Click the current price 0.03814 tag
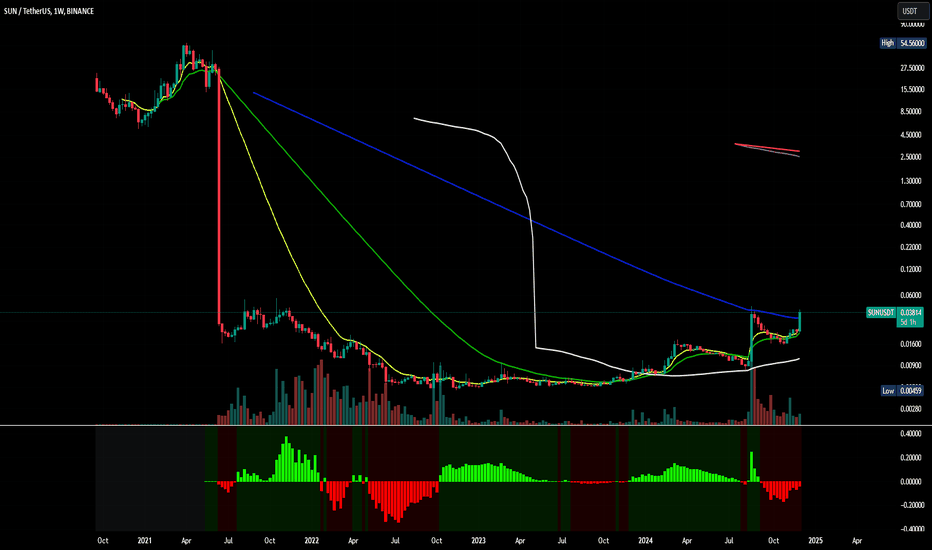The height and width of the screenshot is (550, 932). click(911, 312)
